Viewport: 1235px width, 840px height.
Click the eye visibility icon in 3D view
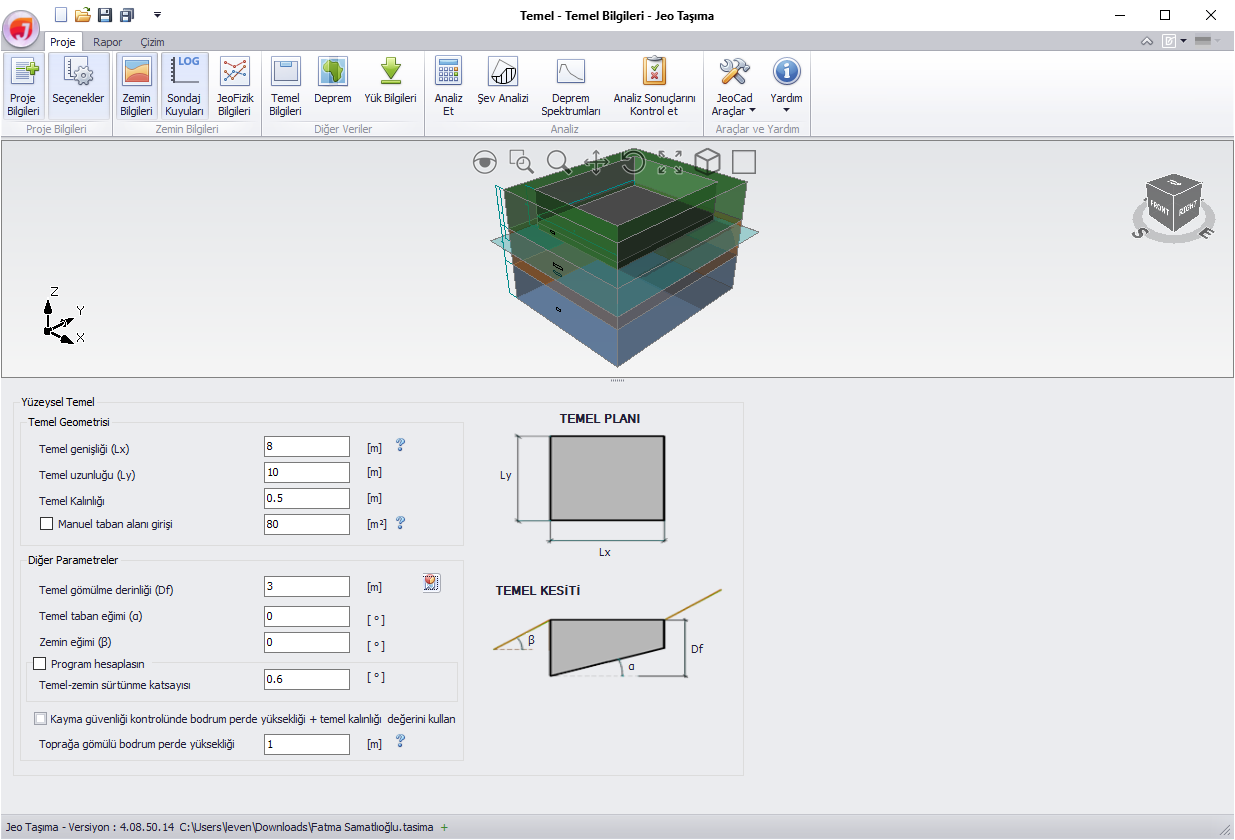coord(485,162)
